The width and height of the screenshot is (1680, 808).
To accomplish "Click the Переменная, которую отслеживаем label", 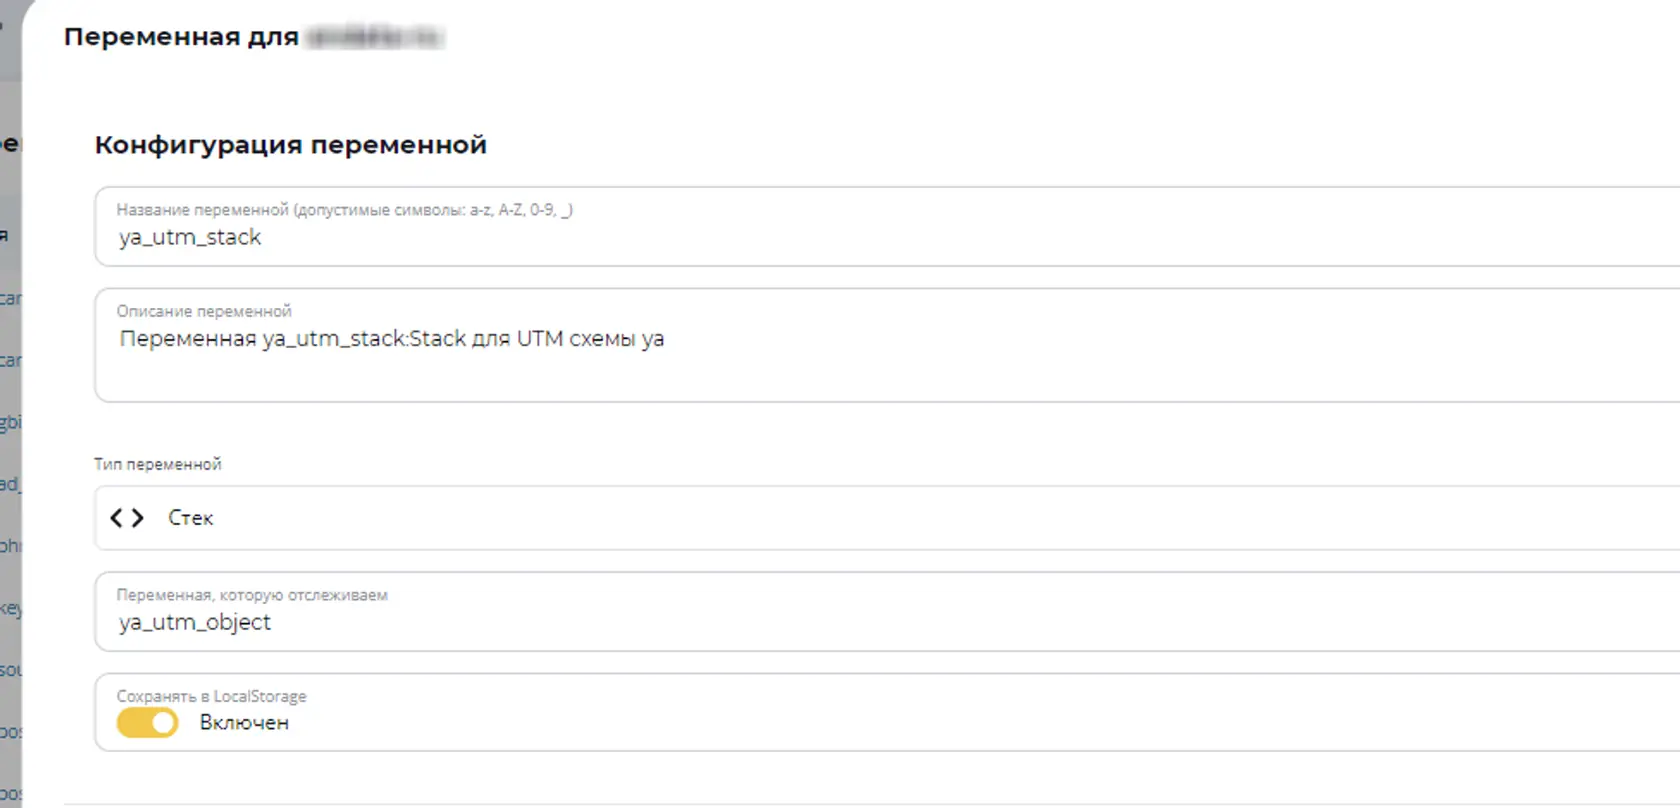I will (x=252, y=595).
